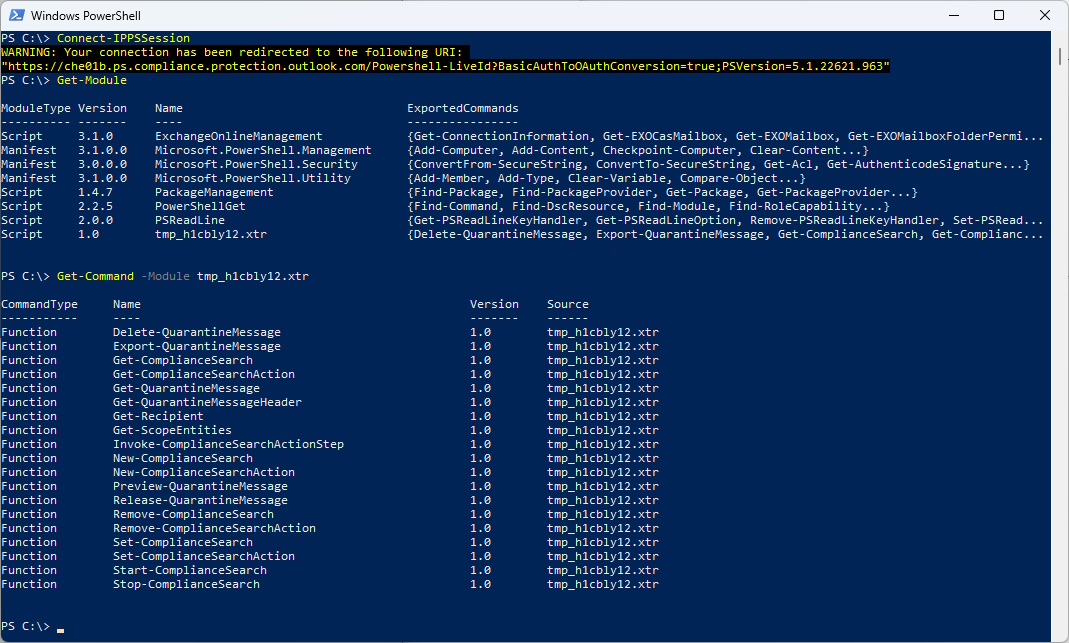The image size is (1069, 643).
Task: Click Windows PowerShell title text
Action: 86,16
